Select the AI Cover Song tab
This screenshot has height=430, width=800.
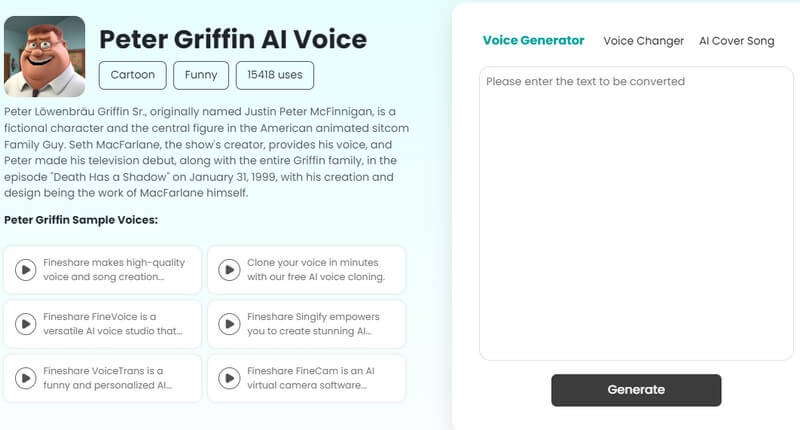pos(736,41)
